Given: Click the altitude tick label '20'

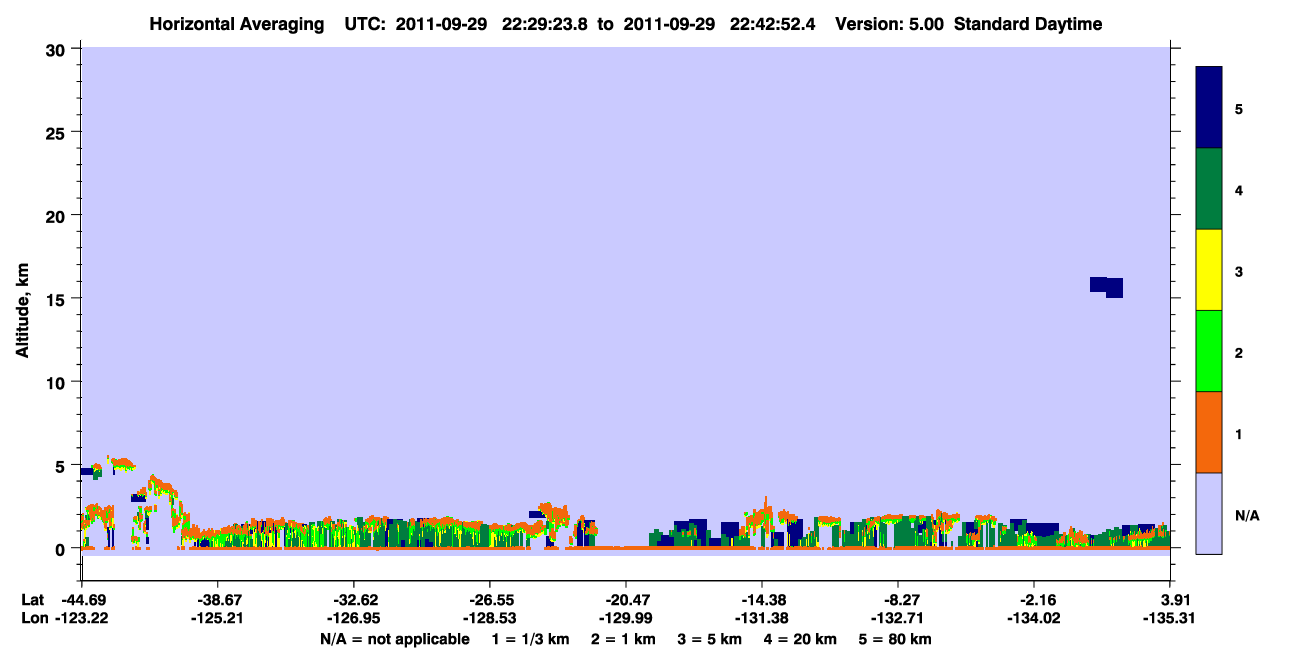Looking at the screenshot, I should pos(58,216).
